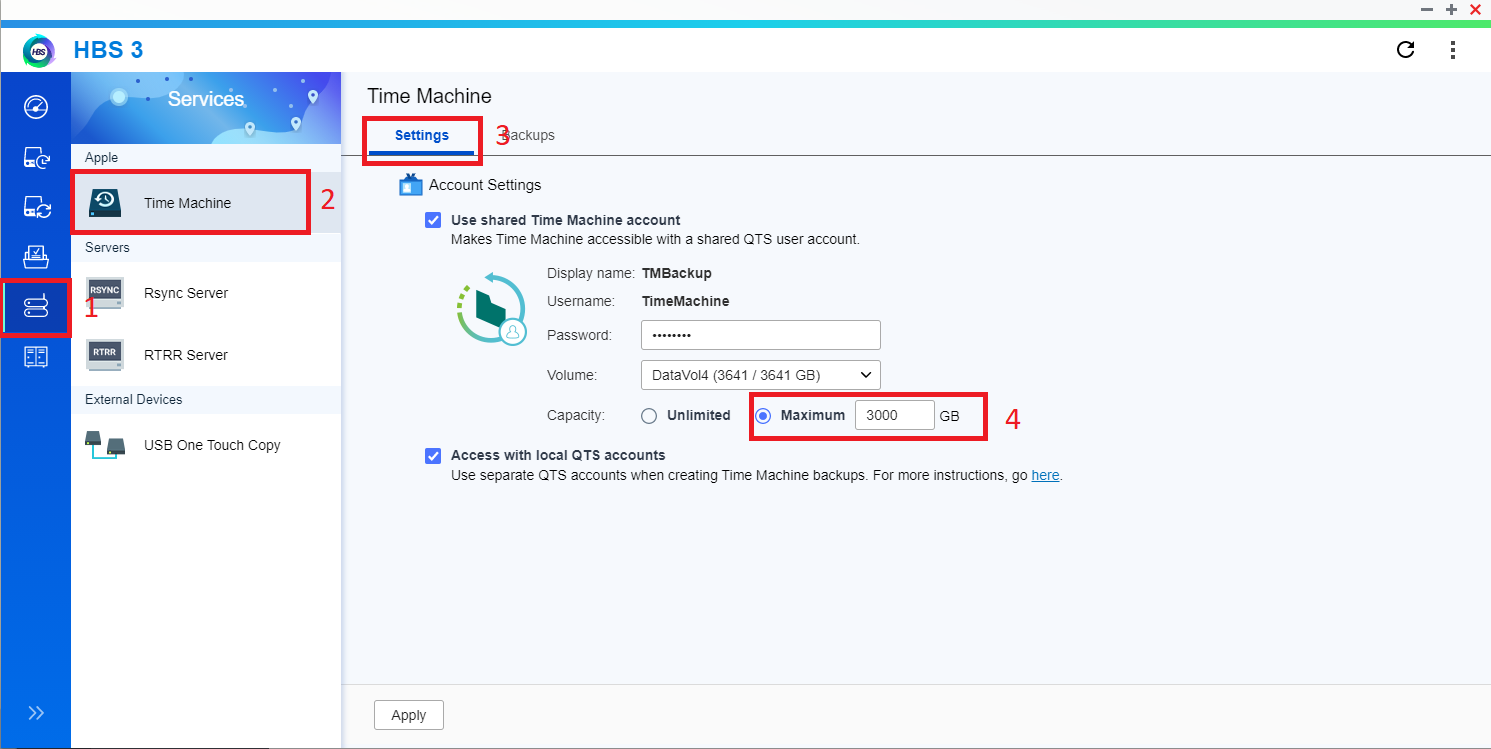Open the instructions via the here link

coord(1045,475)
